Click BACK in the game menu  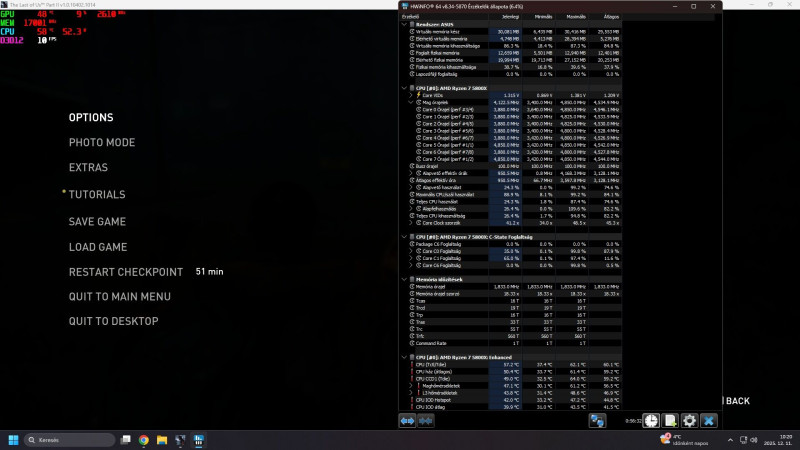pos(737,401)
